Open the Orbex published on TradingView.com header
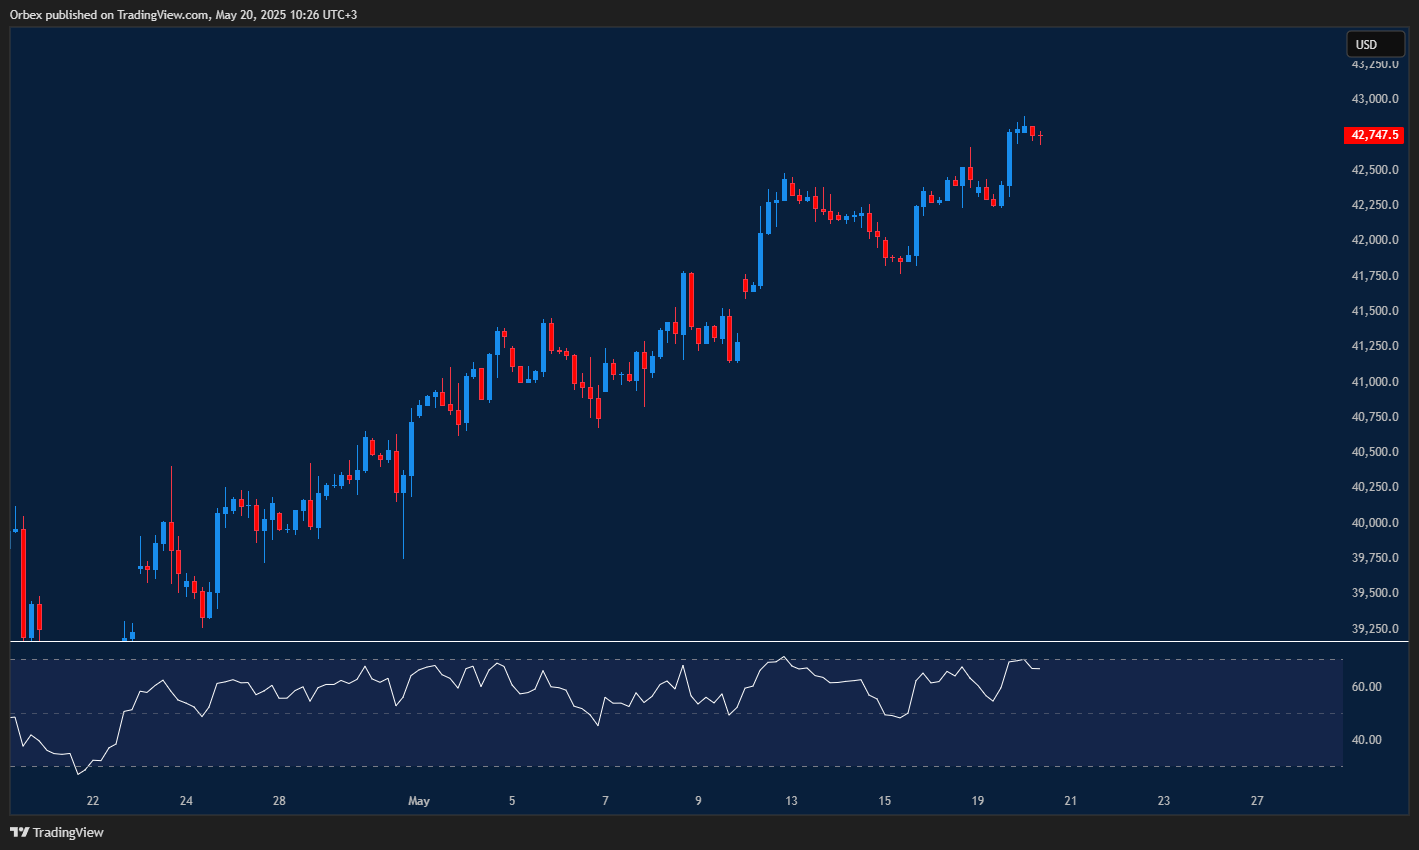1419x850 pixels. (183, 14)
